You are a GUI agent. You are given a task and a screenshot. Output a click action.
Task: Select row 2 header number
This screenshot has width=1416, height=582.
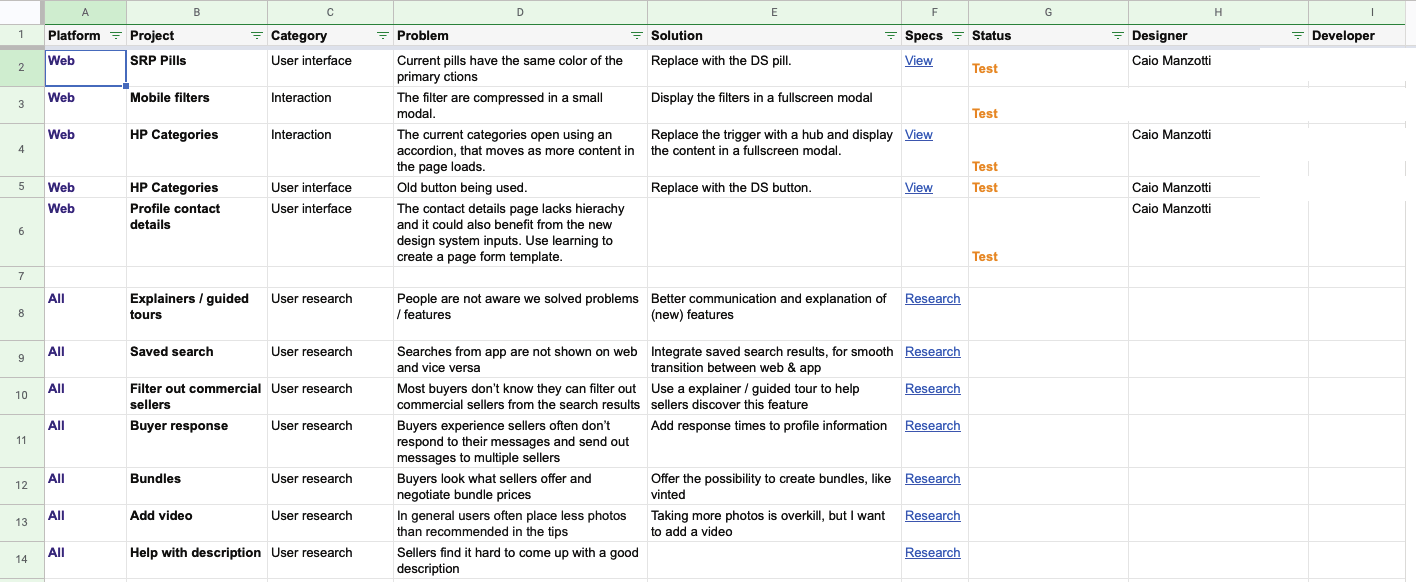[22, 68]
